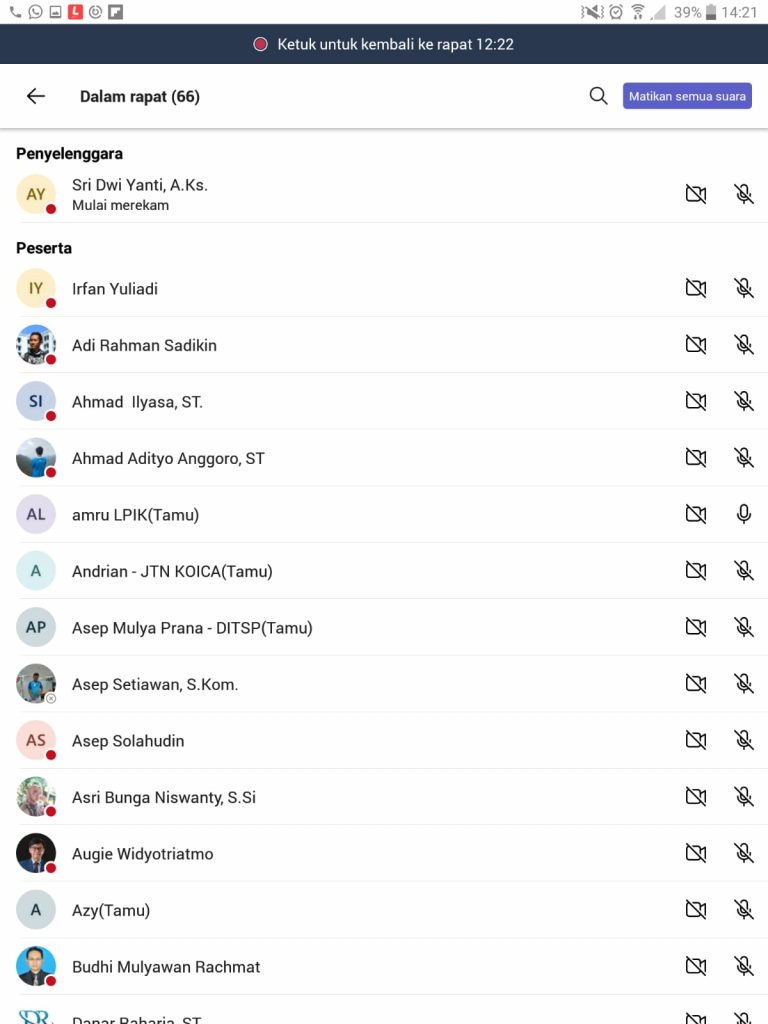Image resolution: width=768 pixels, height=1024 pixels.
Task: Mute amru LPIK's active microphone
Action: (743, 514)
